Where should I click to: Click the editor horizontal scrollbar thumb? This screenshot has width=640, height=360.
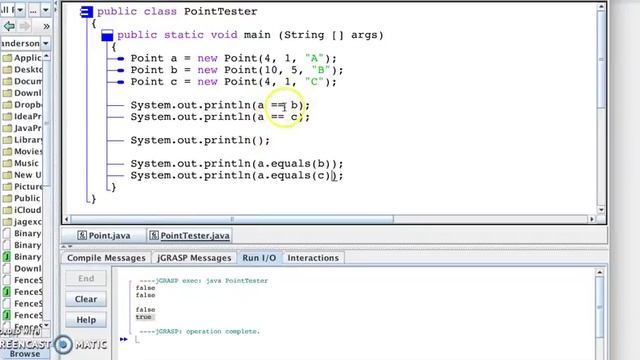[x=232, y=219]
